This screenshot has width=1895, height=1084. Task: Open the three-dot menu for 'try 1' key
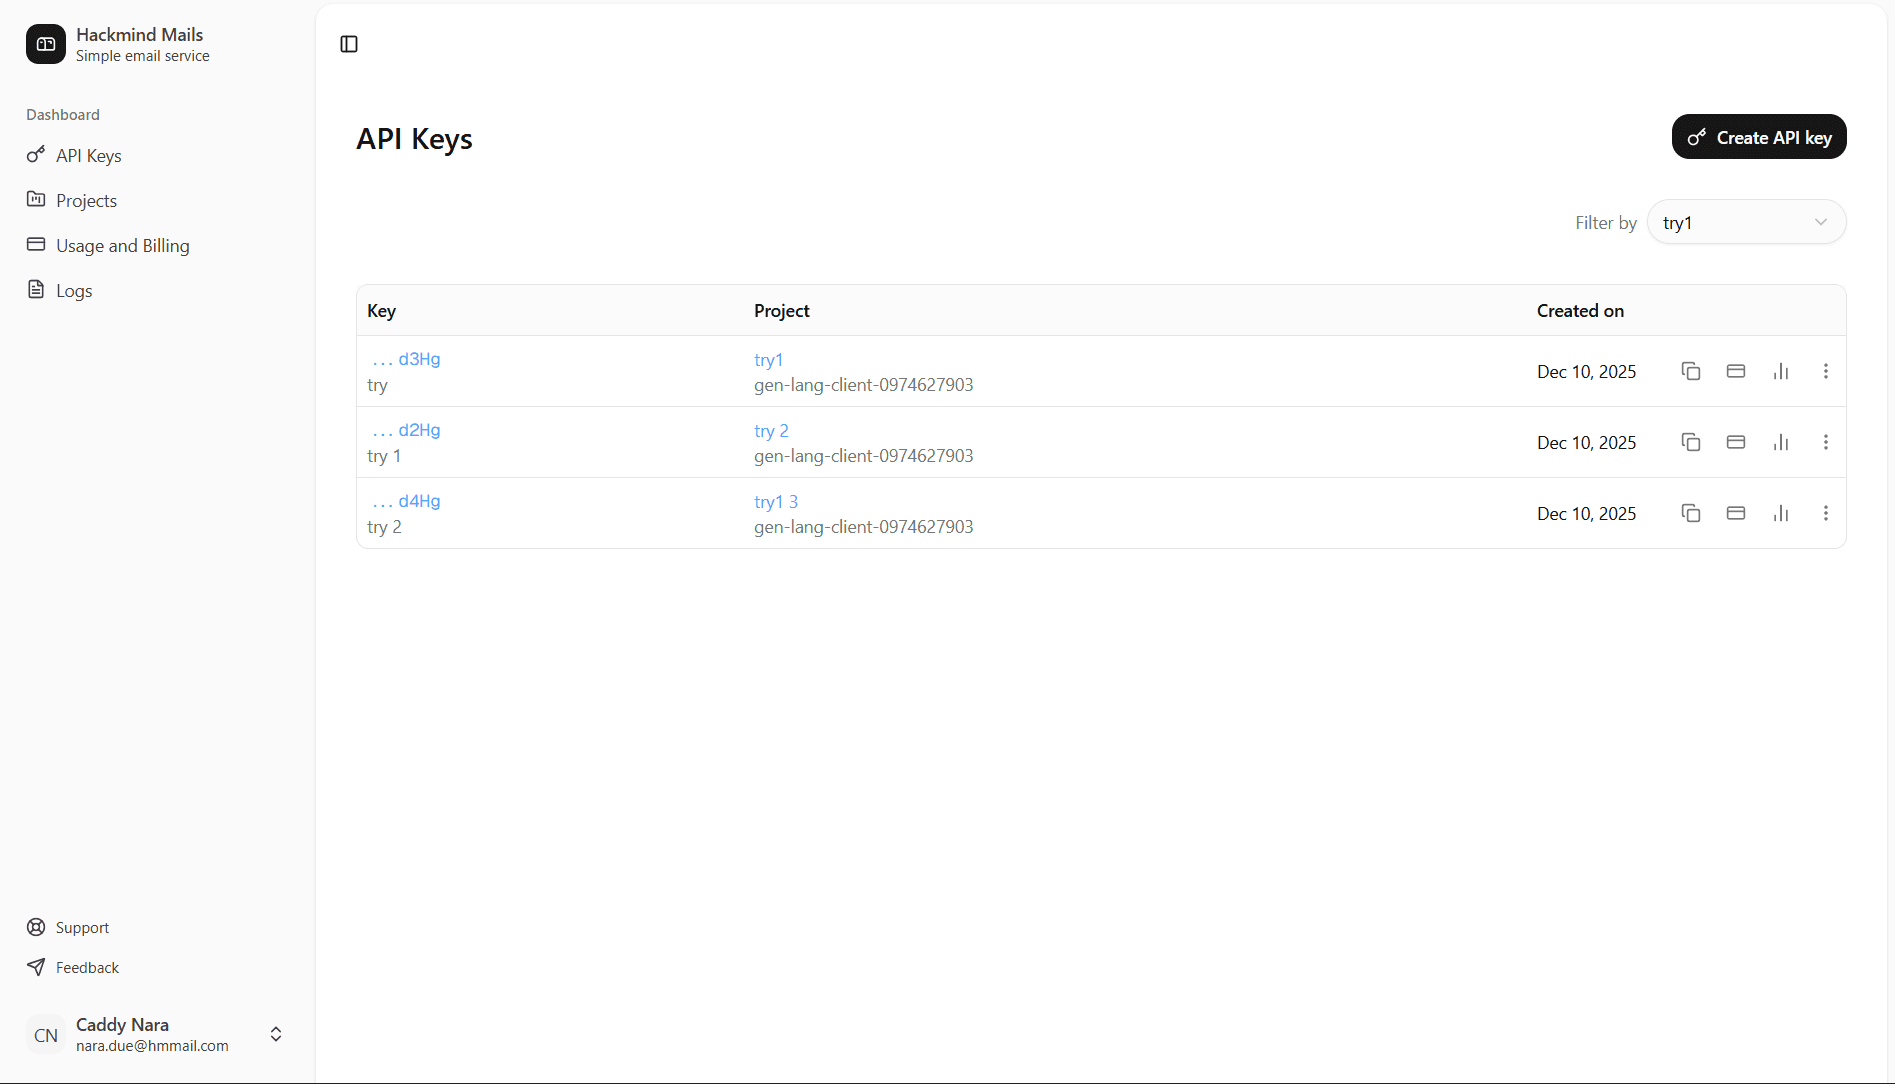click(1825, 441)
